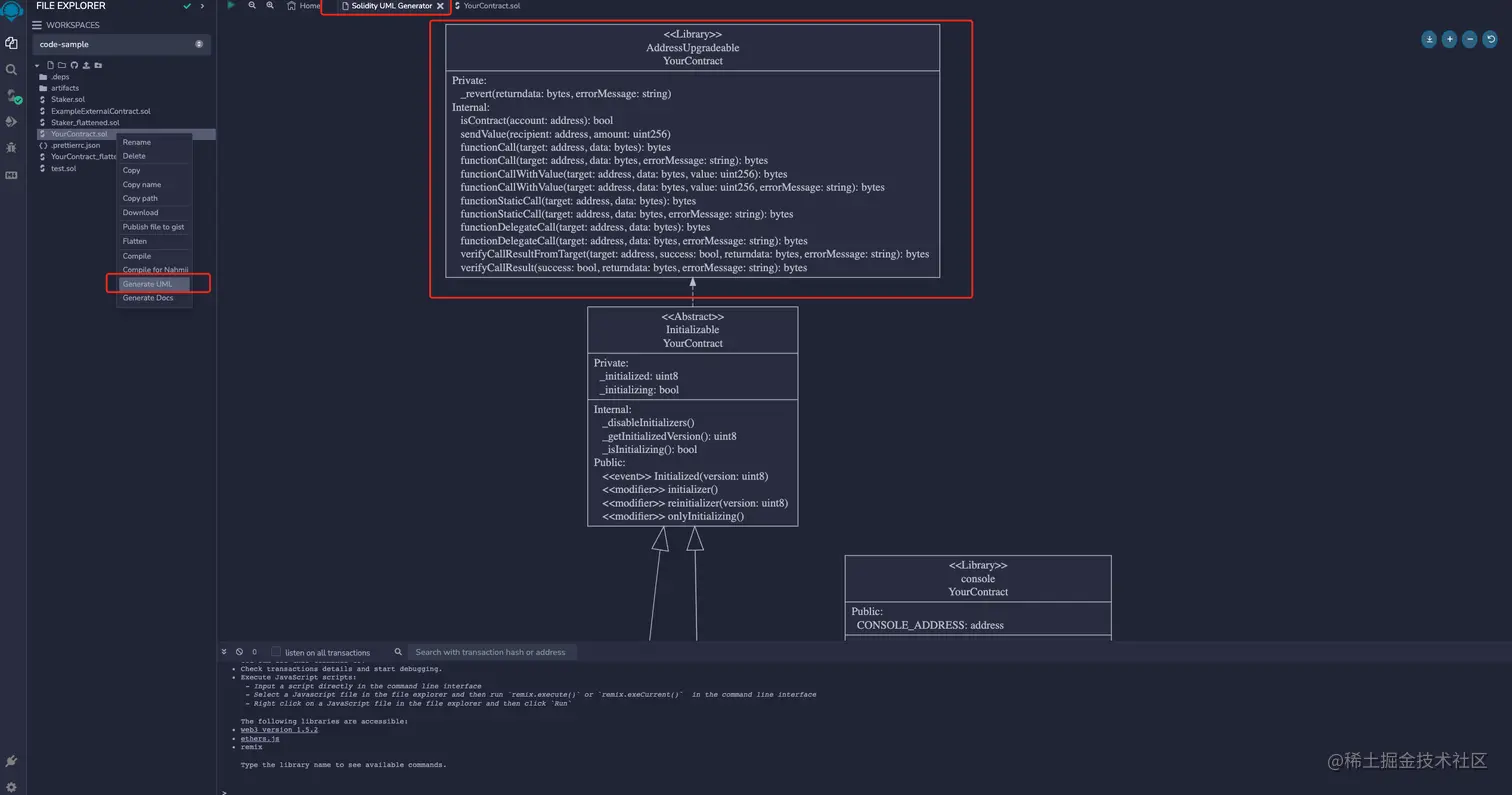This screenshot has height=795, width=1512.
Task: Hide the File Explorer panel with chevron
Action: (x=202, y=6)
